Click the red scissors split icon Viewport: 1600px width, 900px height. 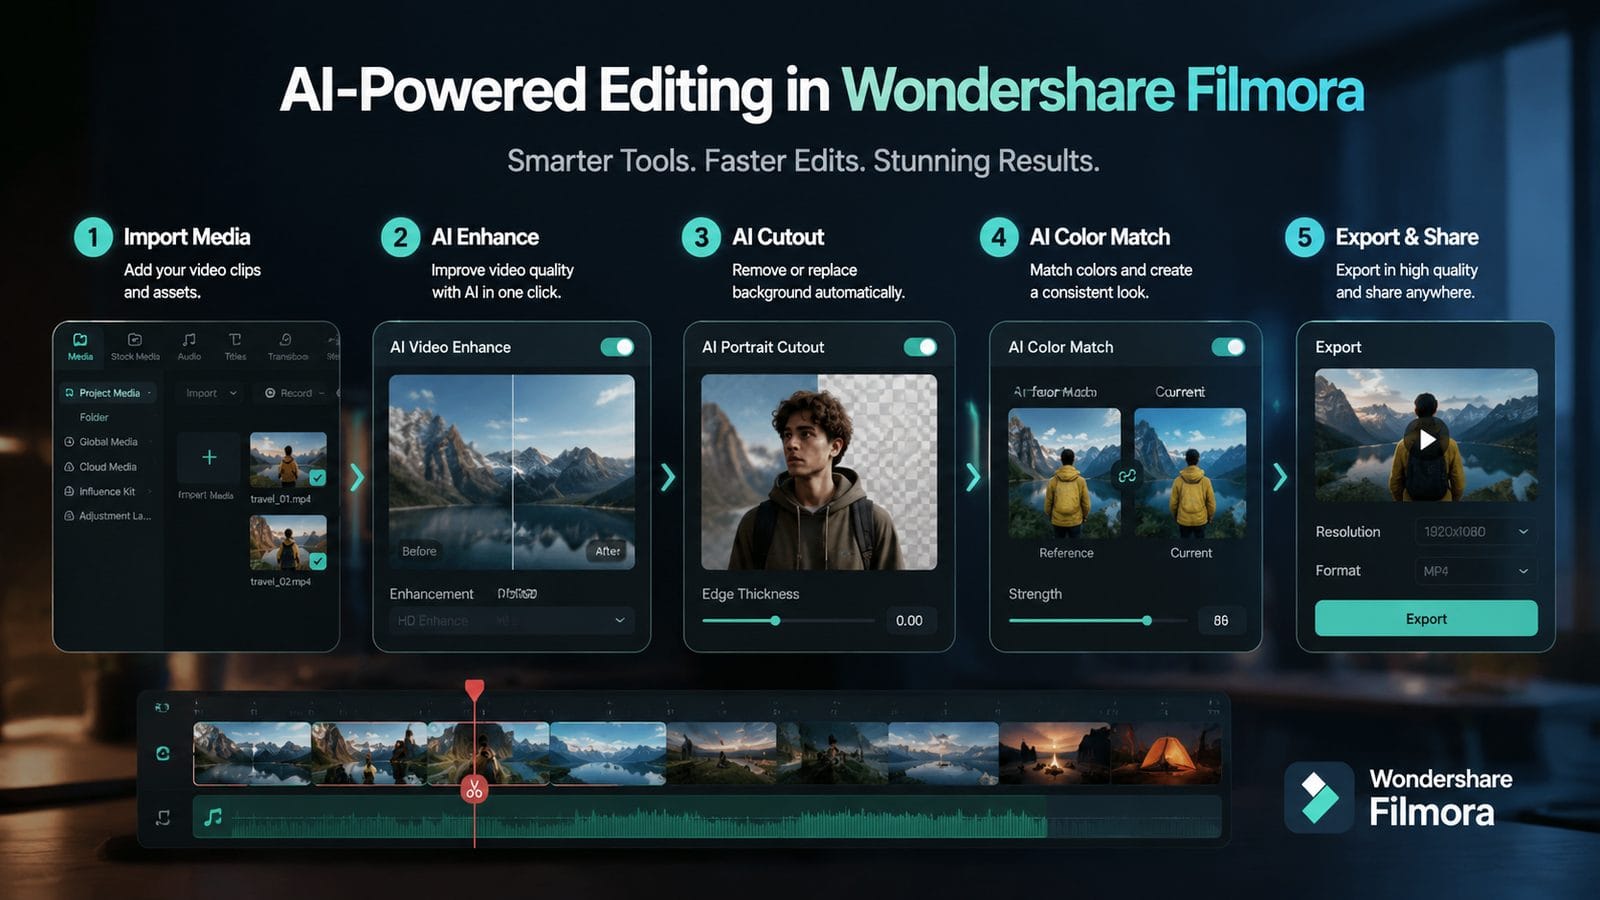[x=474, y=790]
